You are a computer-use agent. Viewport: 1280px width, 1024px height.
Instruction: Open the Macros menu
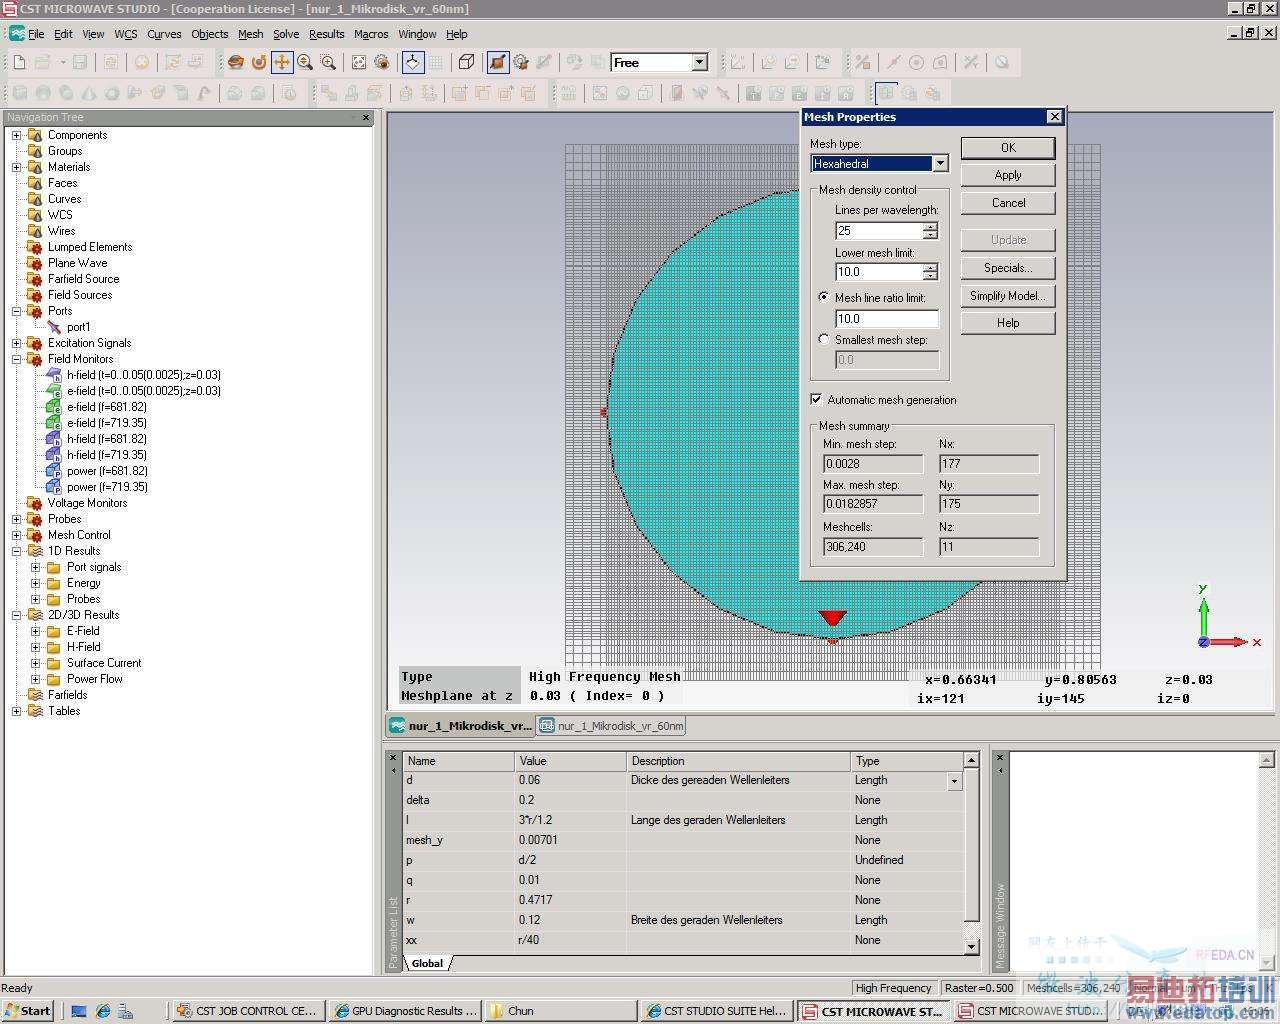coord(371,34)
